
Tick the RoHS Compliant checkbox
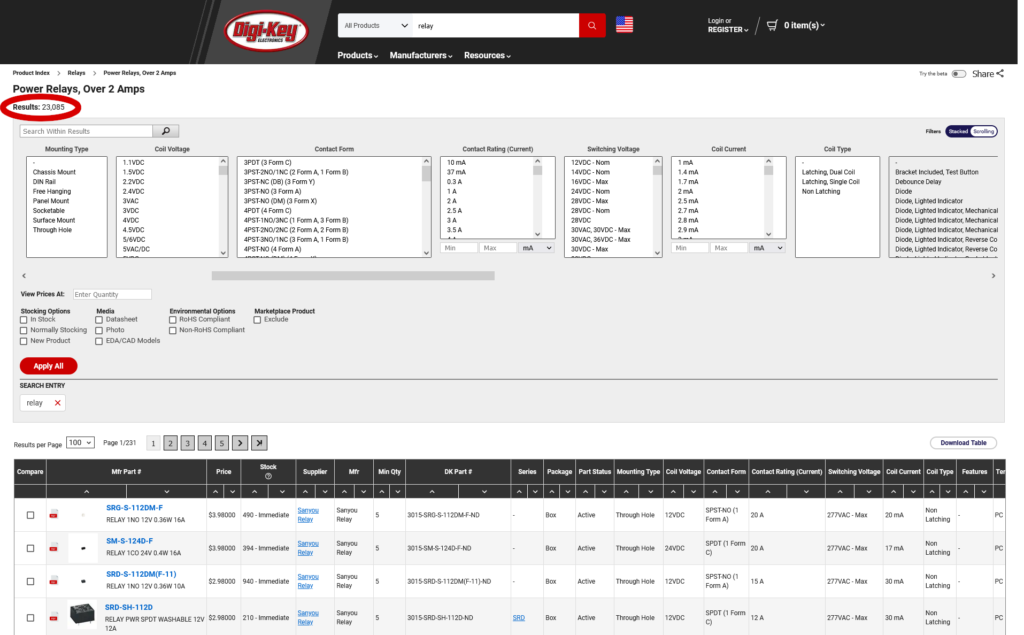(x=172, y=320)
